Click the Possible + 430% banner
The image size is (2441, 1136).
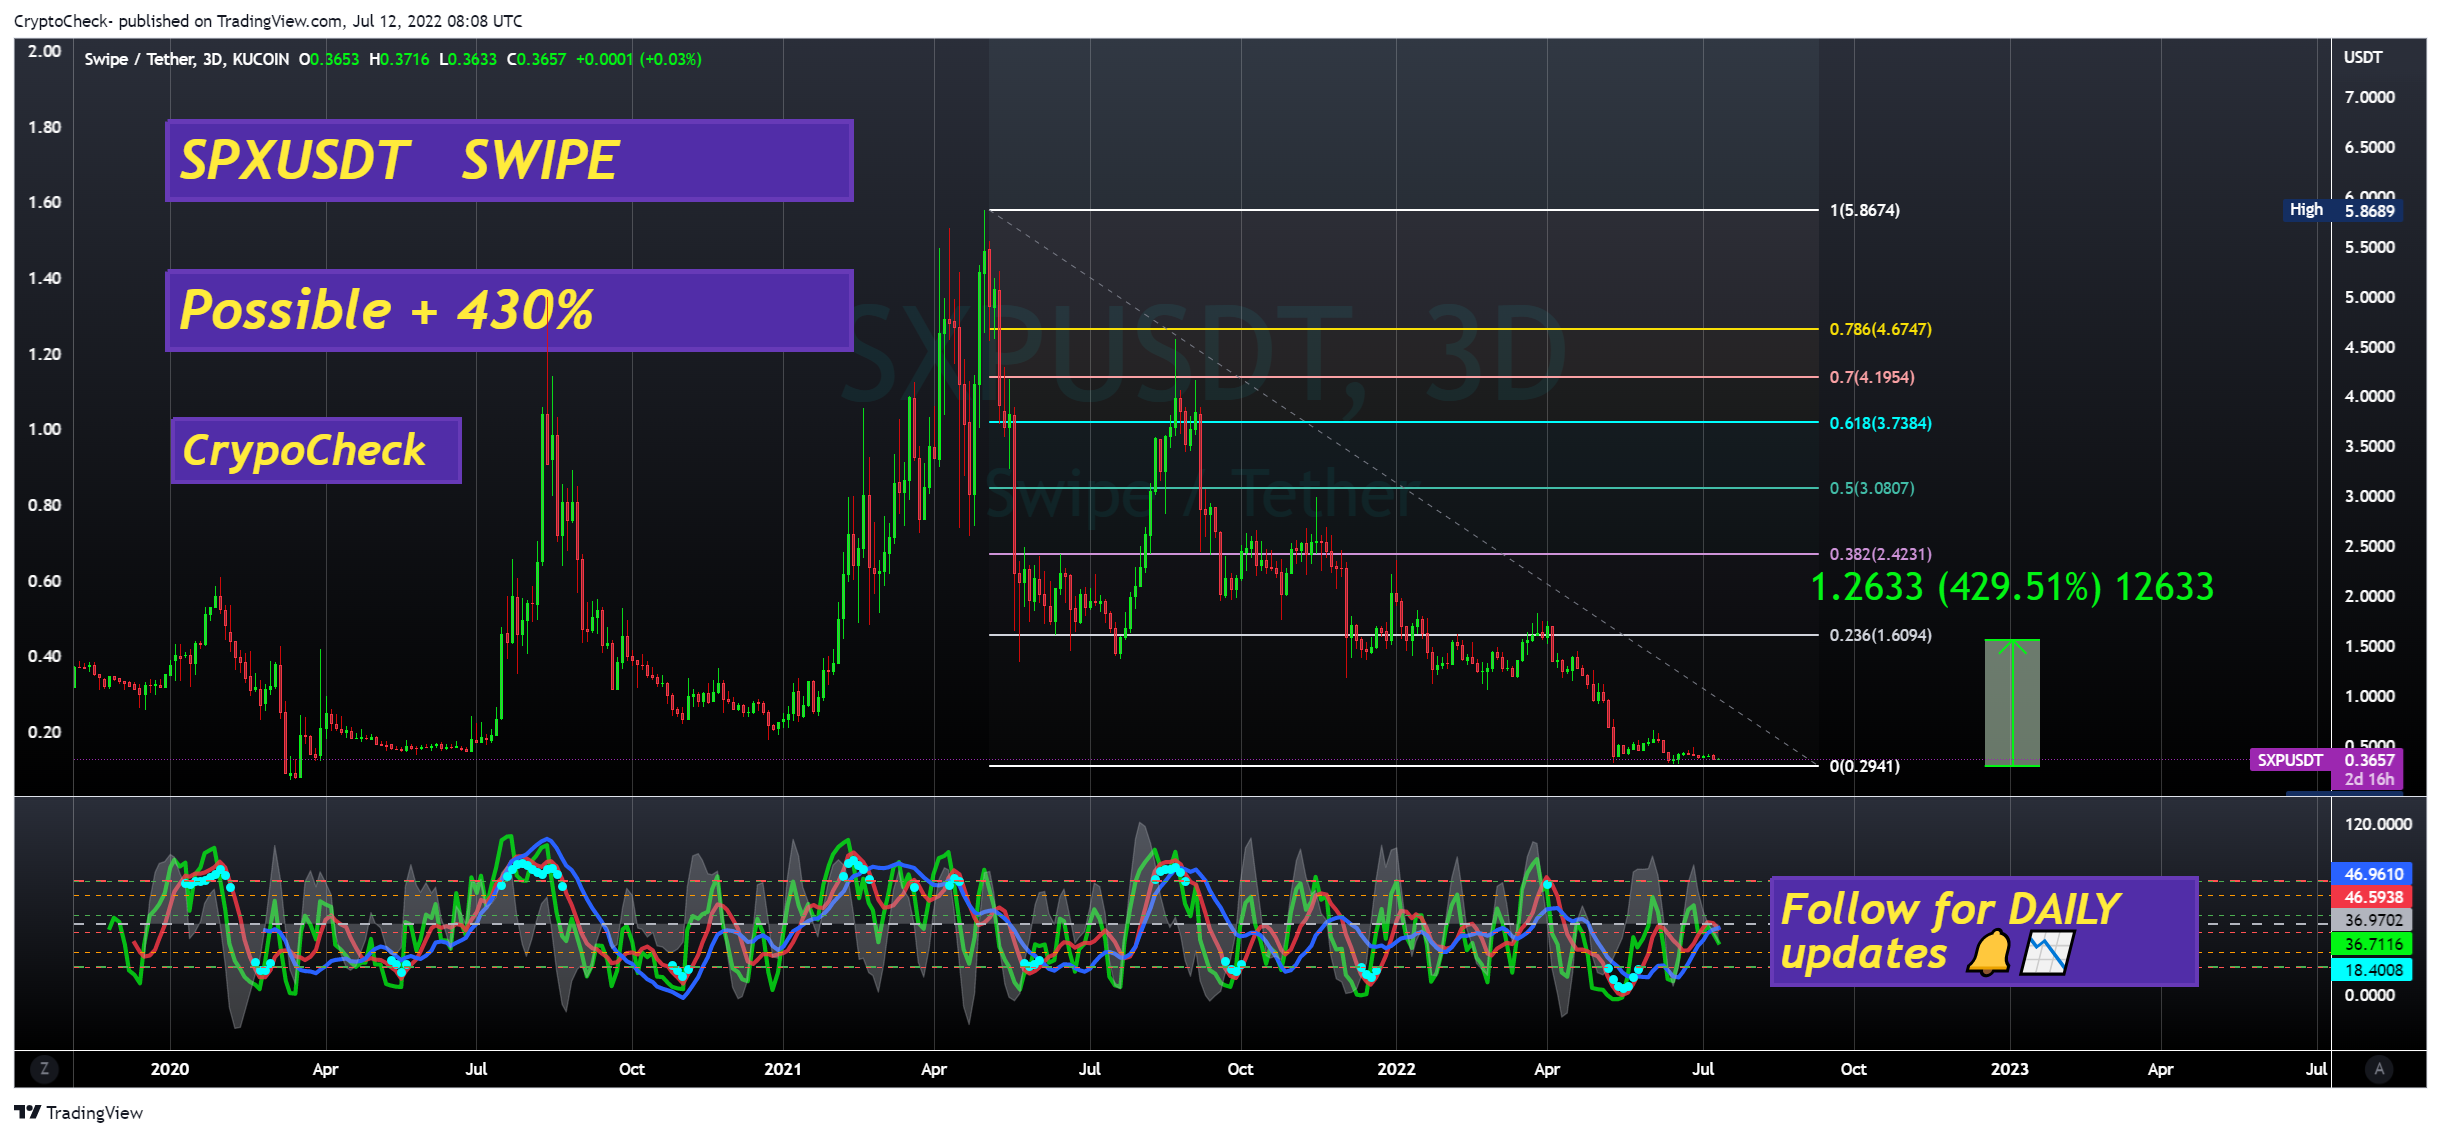pyautogui.click(x=509, y=310)
